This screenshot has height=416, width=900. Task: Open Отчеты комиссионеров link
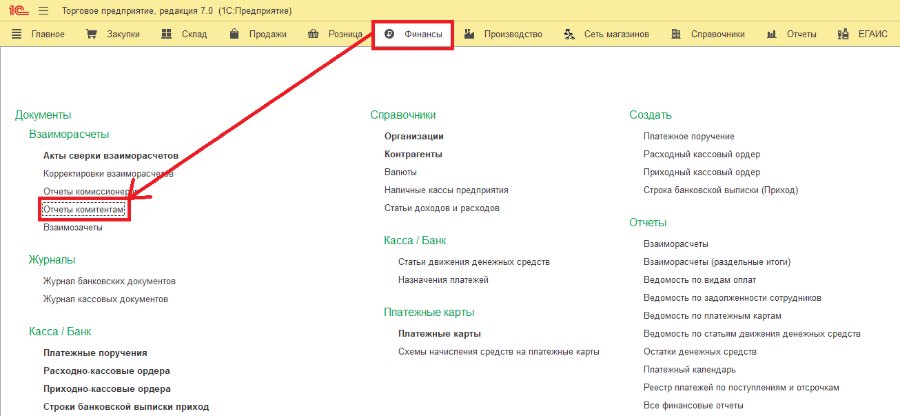coord(91,191)
